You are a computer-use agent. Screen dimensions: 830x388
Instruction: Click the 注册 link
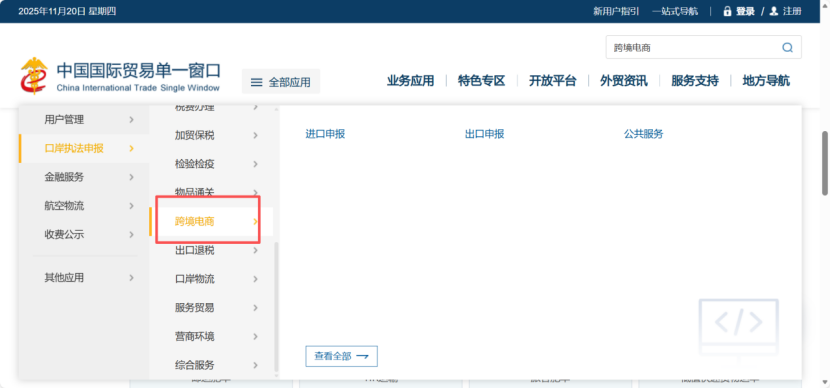(792, 11)
